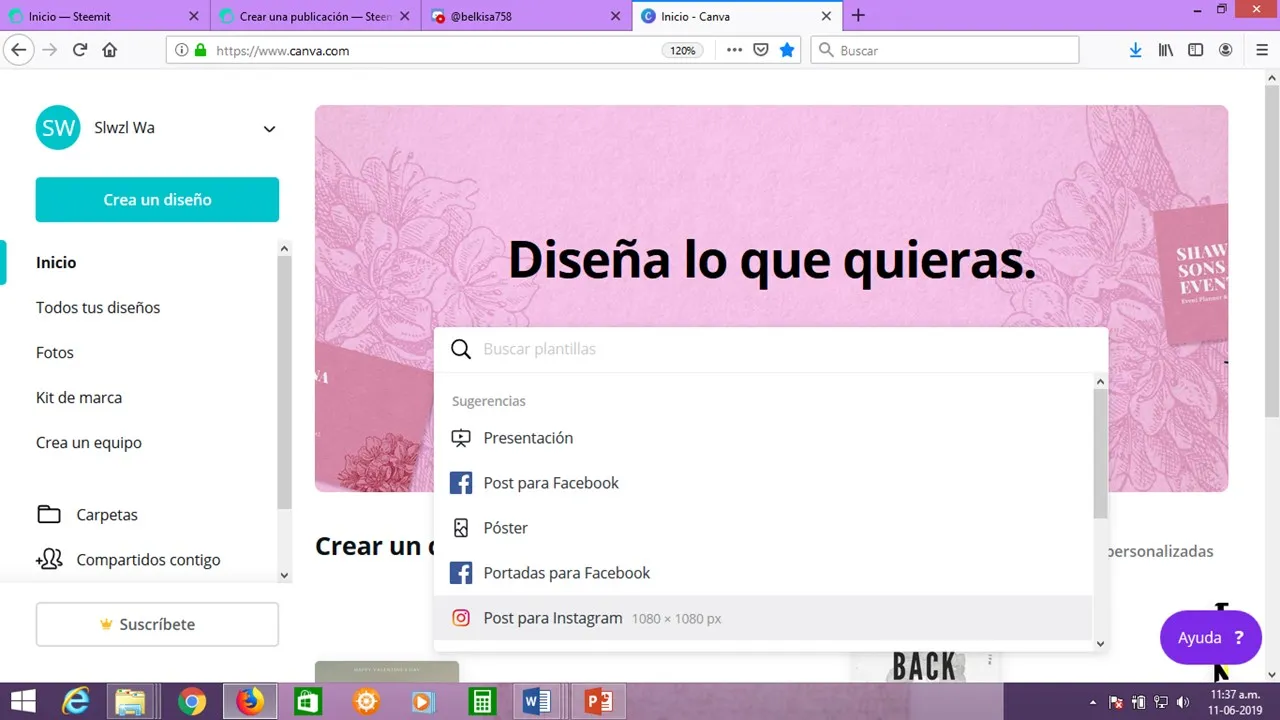Open Firefox hamburger menu
The height and width of the screenshot is (720, 1280).
pos(1261,50)
